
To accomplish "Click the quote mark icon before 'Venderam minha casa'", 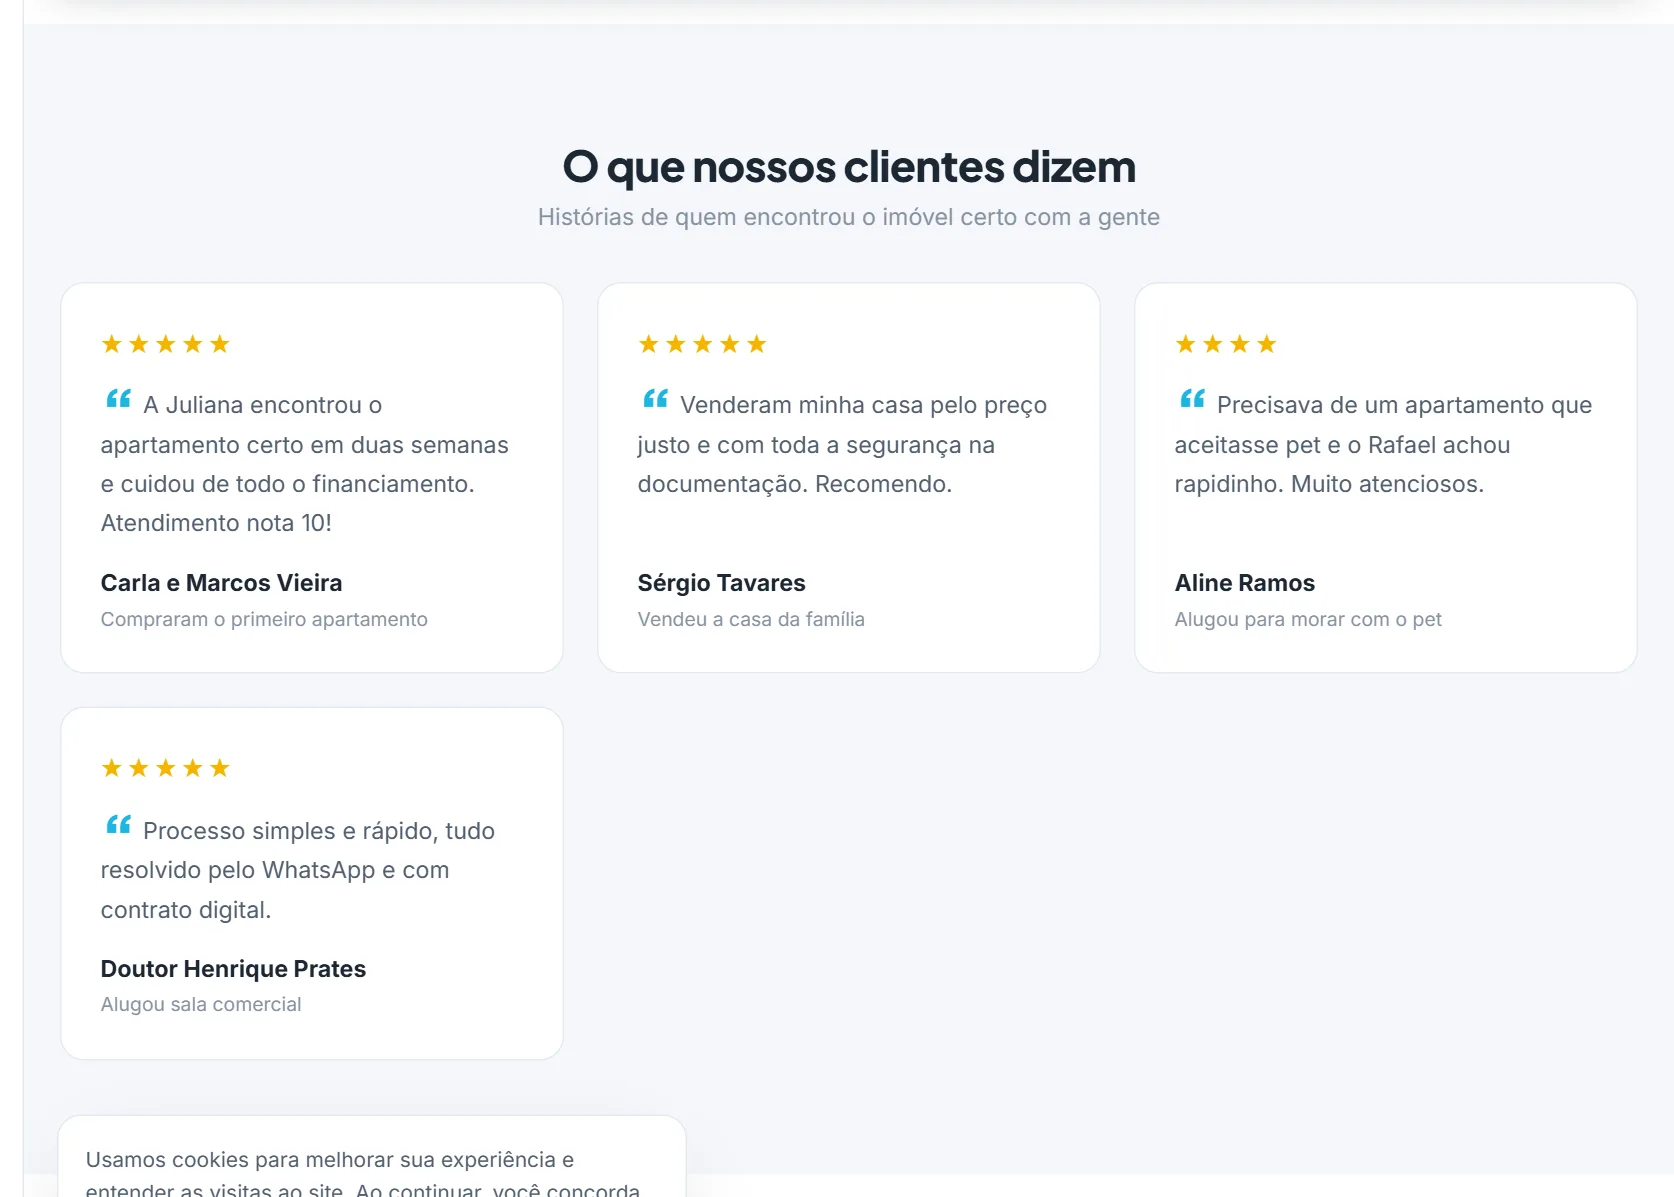I will [656, 399].
